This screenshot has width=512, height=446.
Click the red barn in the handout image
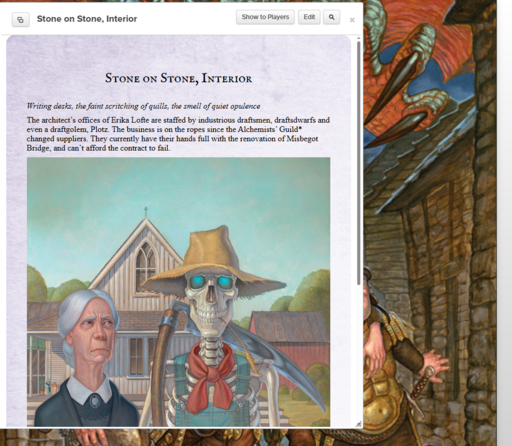pyautogui.click(x=289, y=345)
